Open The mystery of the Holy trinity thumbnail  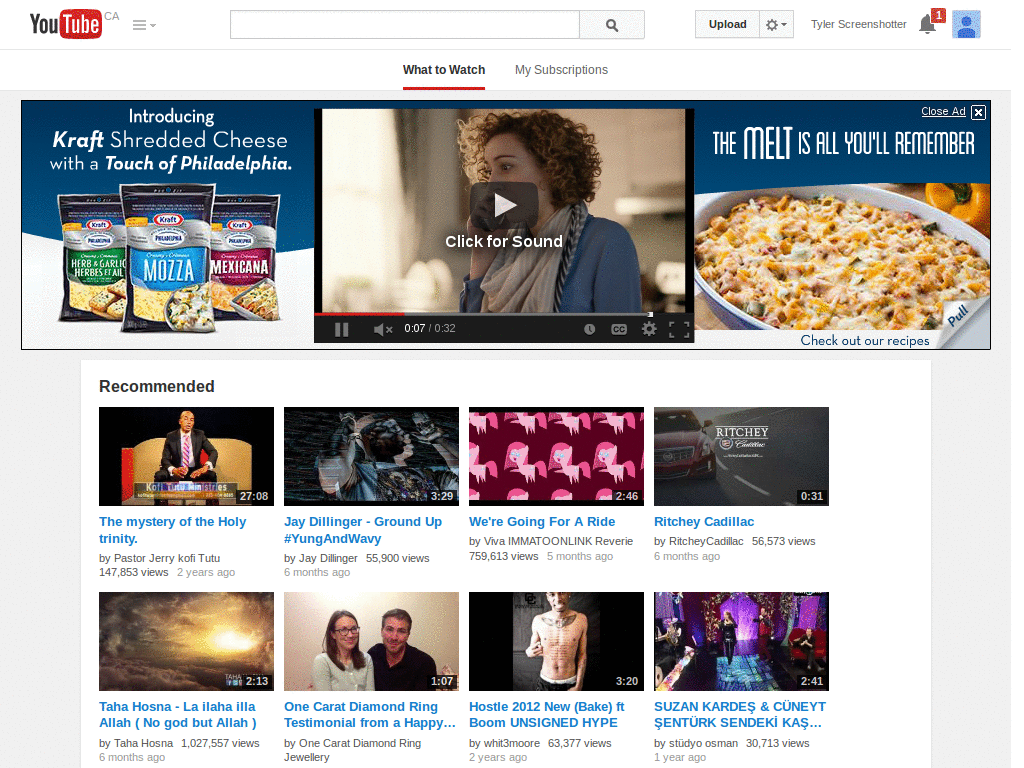[x=186, y=456]
